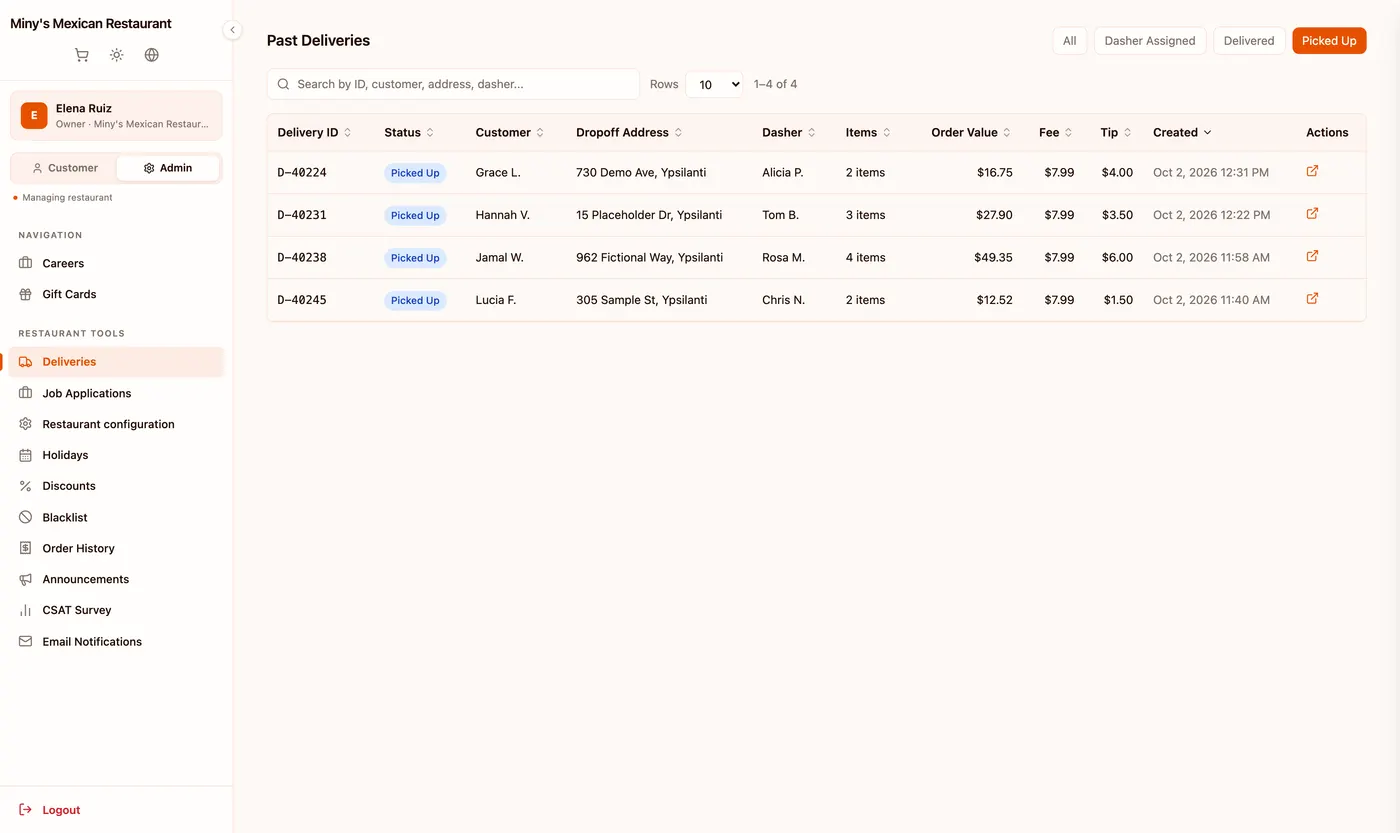Open delivery D-40231 external link icon
Screen dimensions: 1400x833
pyautogui.click(x=1312, y=214)
